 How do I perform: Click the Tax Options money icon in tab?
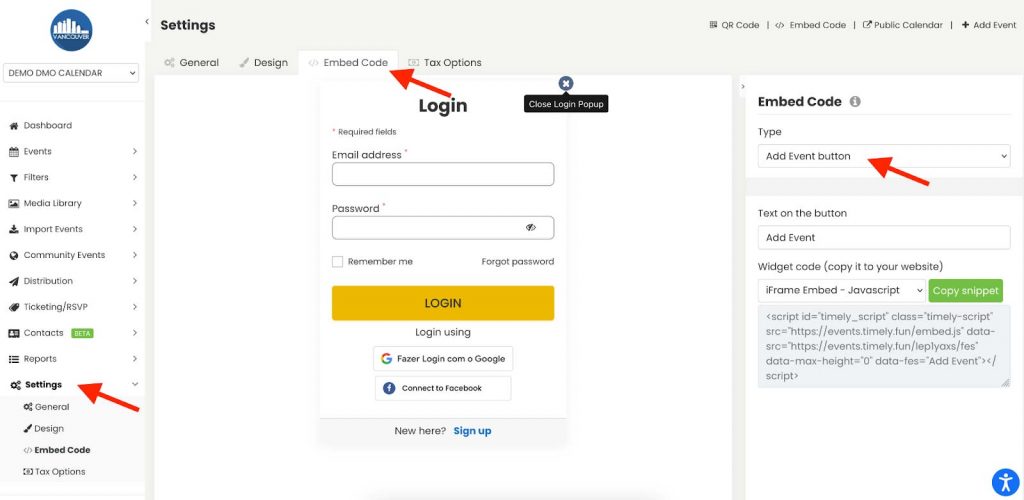pyautogui.click(x=413, y=63)
